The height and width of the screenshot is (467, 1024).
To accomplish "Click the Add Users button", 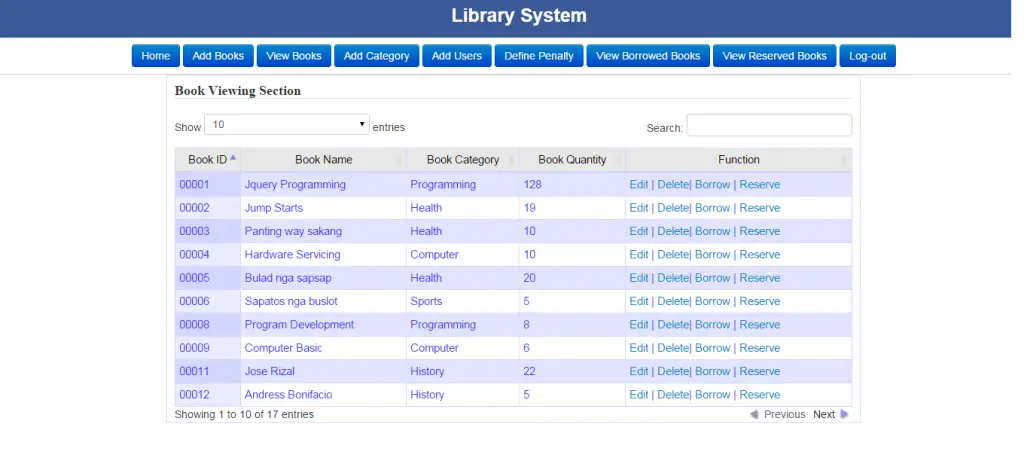I will pyautogui.click(x=457, y=56).
